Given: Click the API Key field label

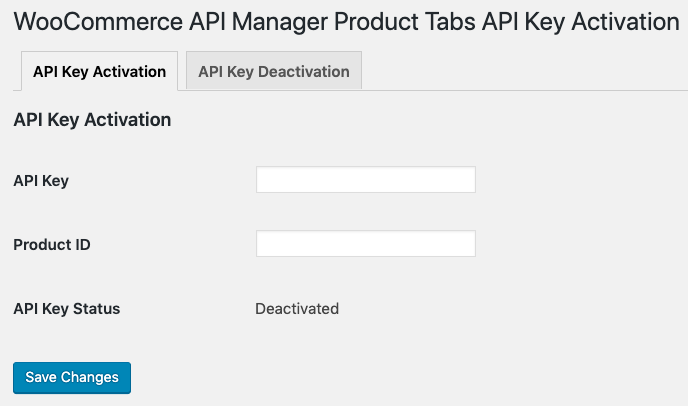Looking at the screenshot, I should pos(41,181).
